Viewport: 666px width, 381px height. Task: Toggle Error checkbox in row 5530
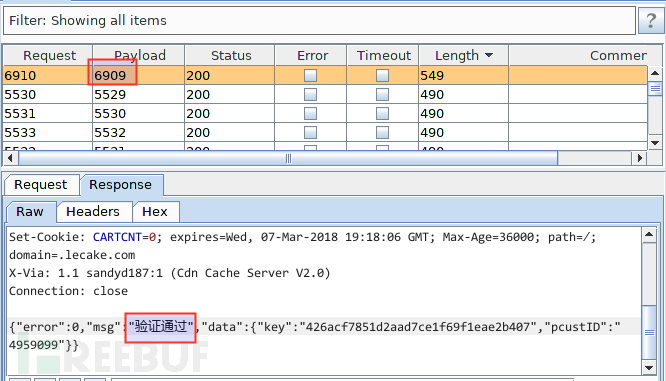(x=310, y=94)
